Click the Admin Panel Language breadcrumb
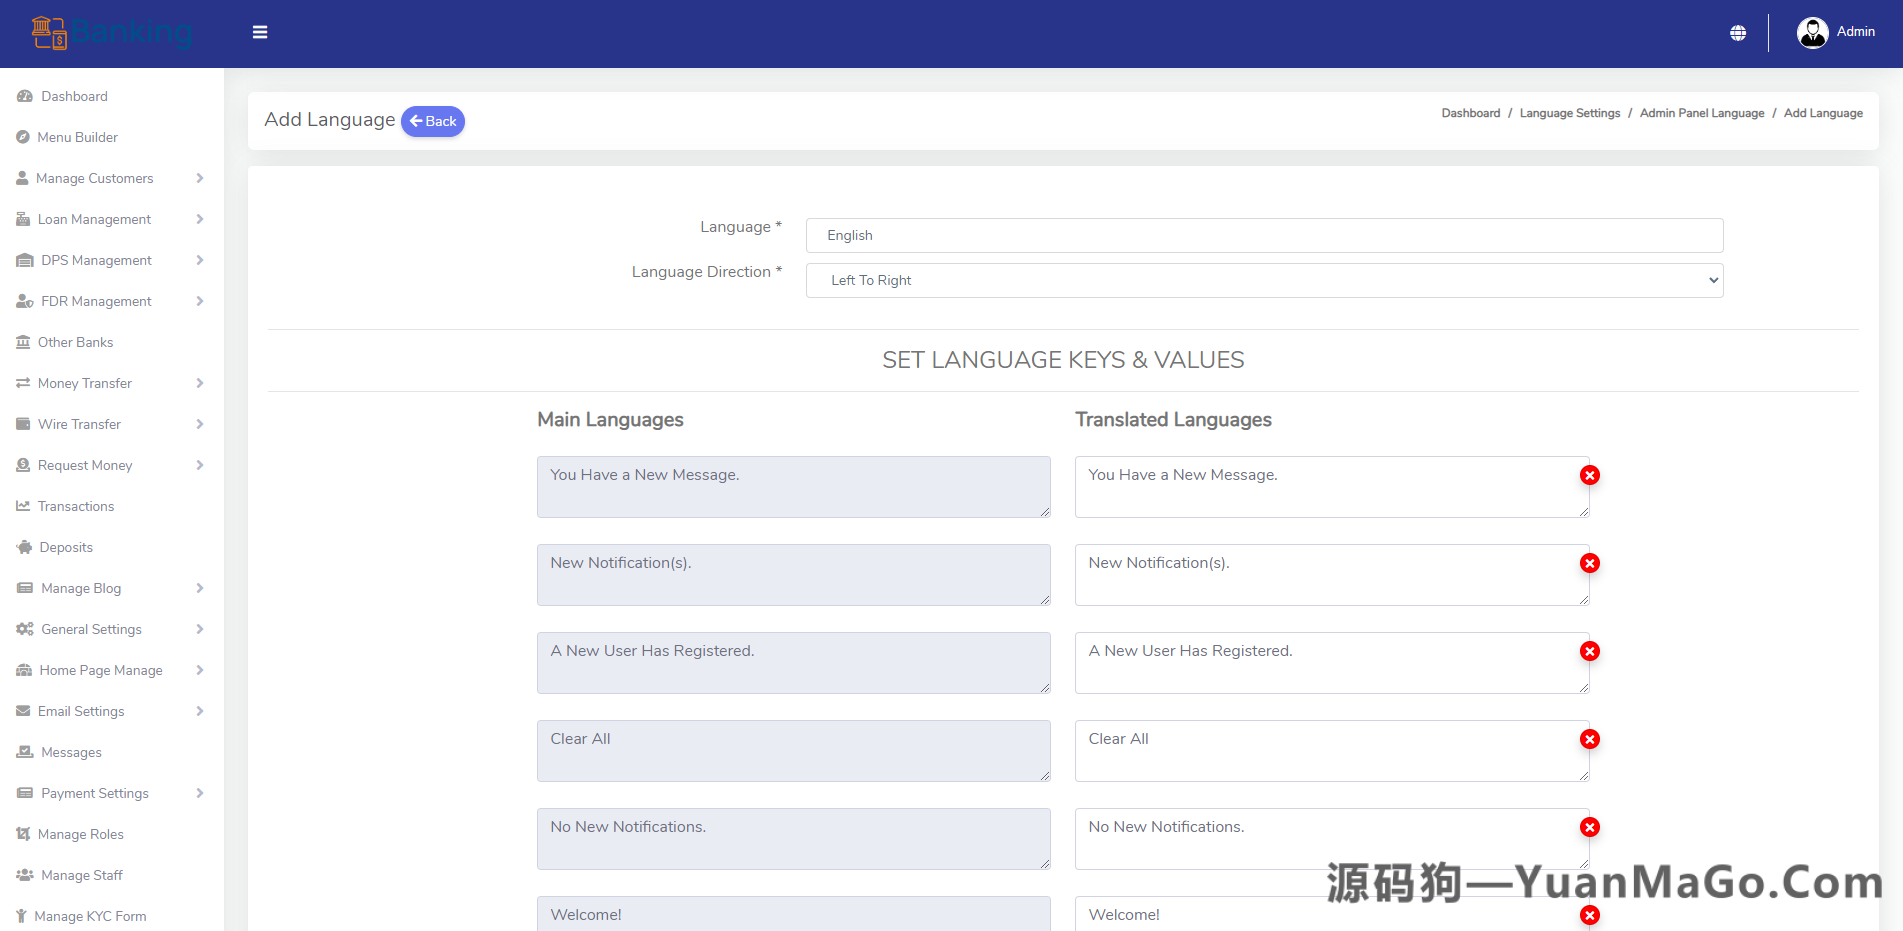Image resolution: width=1903 pixels, height=931 pixels. click(x=1701, y=113)
